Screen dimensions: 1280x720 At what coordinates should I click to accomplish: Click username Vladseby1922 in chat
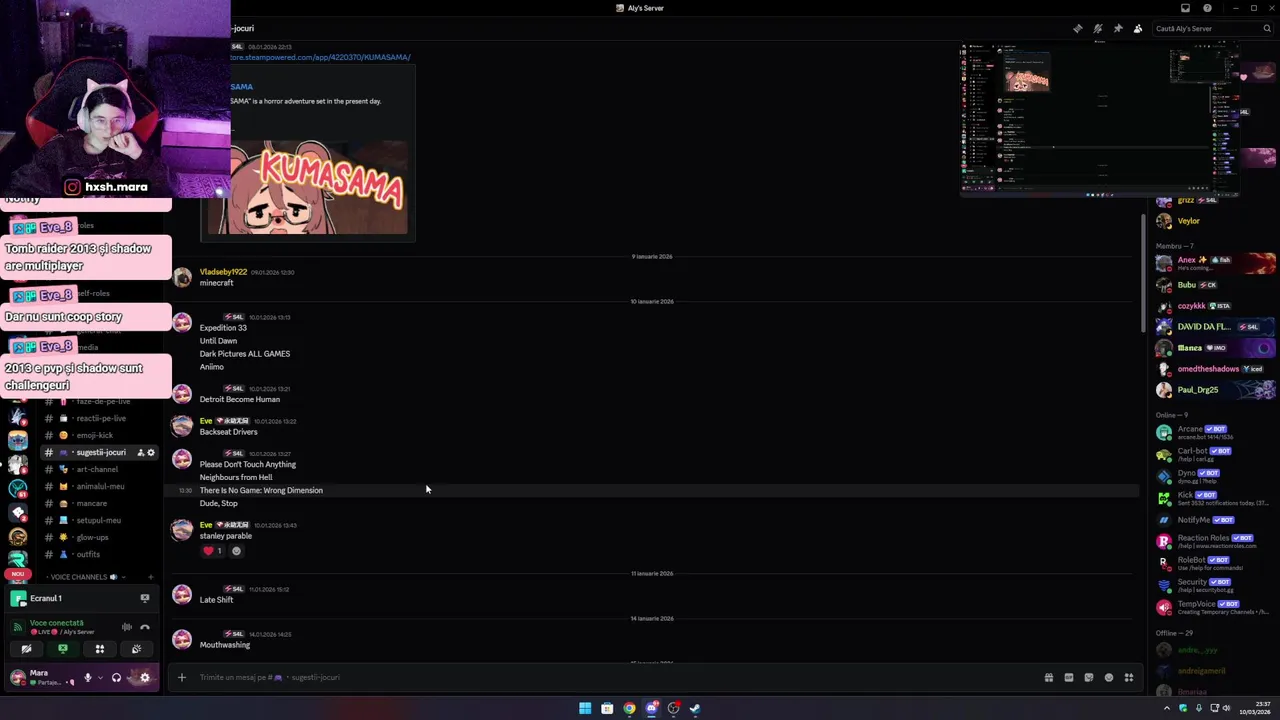click(223, 272)
